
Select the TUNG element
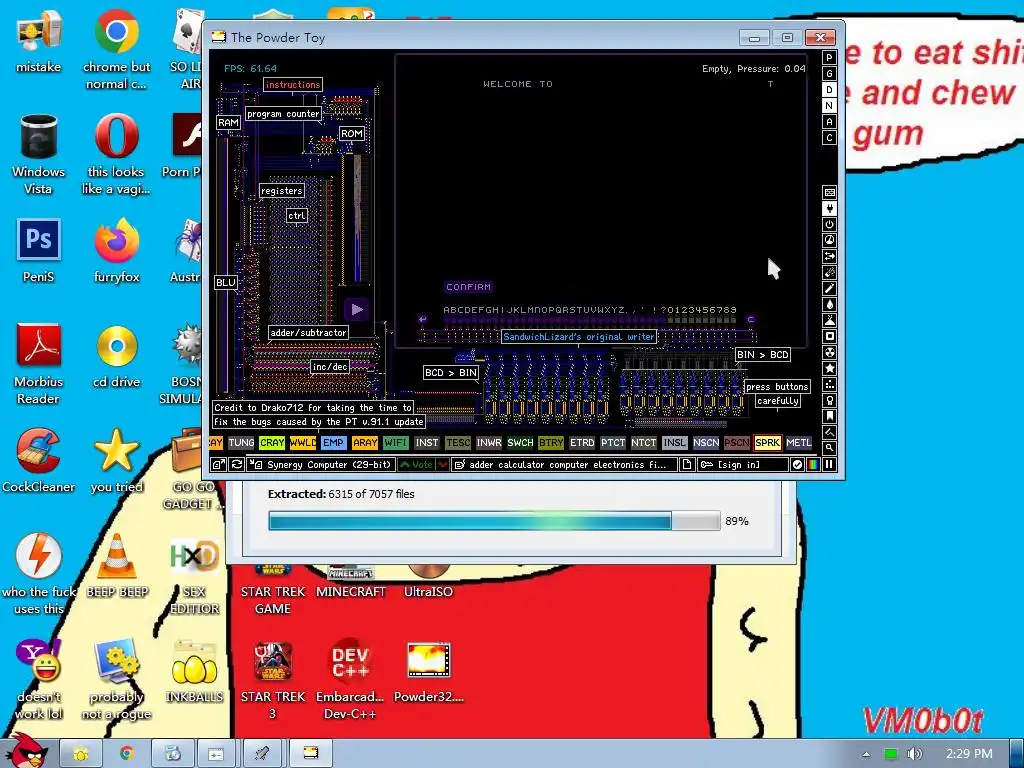(241, 443)
